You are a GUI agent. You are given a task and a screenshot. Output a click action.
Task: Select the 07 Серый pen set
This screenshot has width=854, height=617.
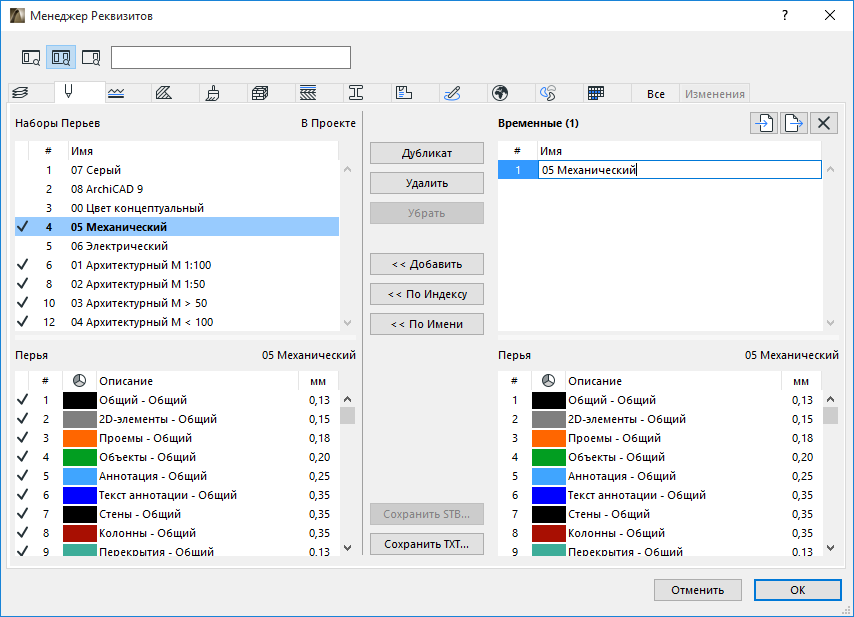pos(177,170)
